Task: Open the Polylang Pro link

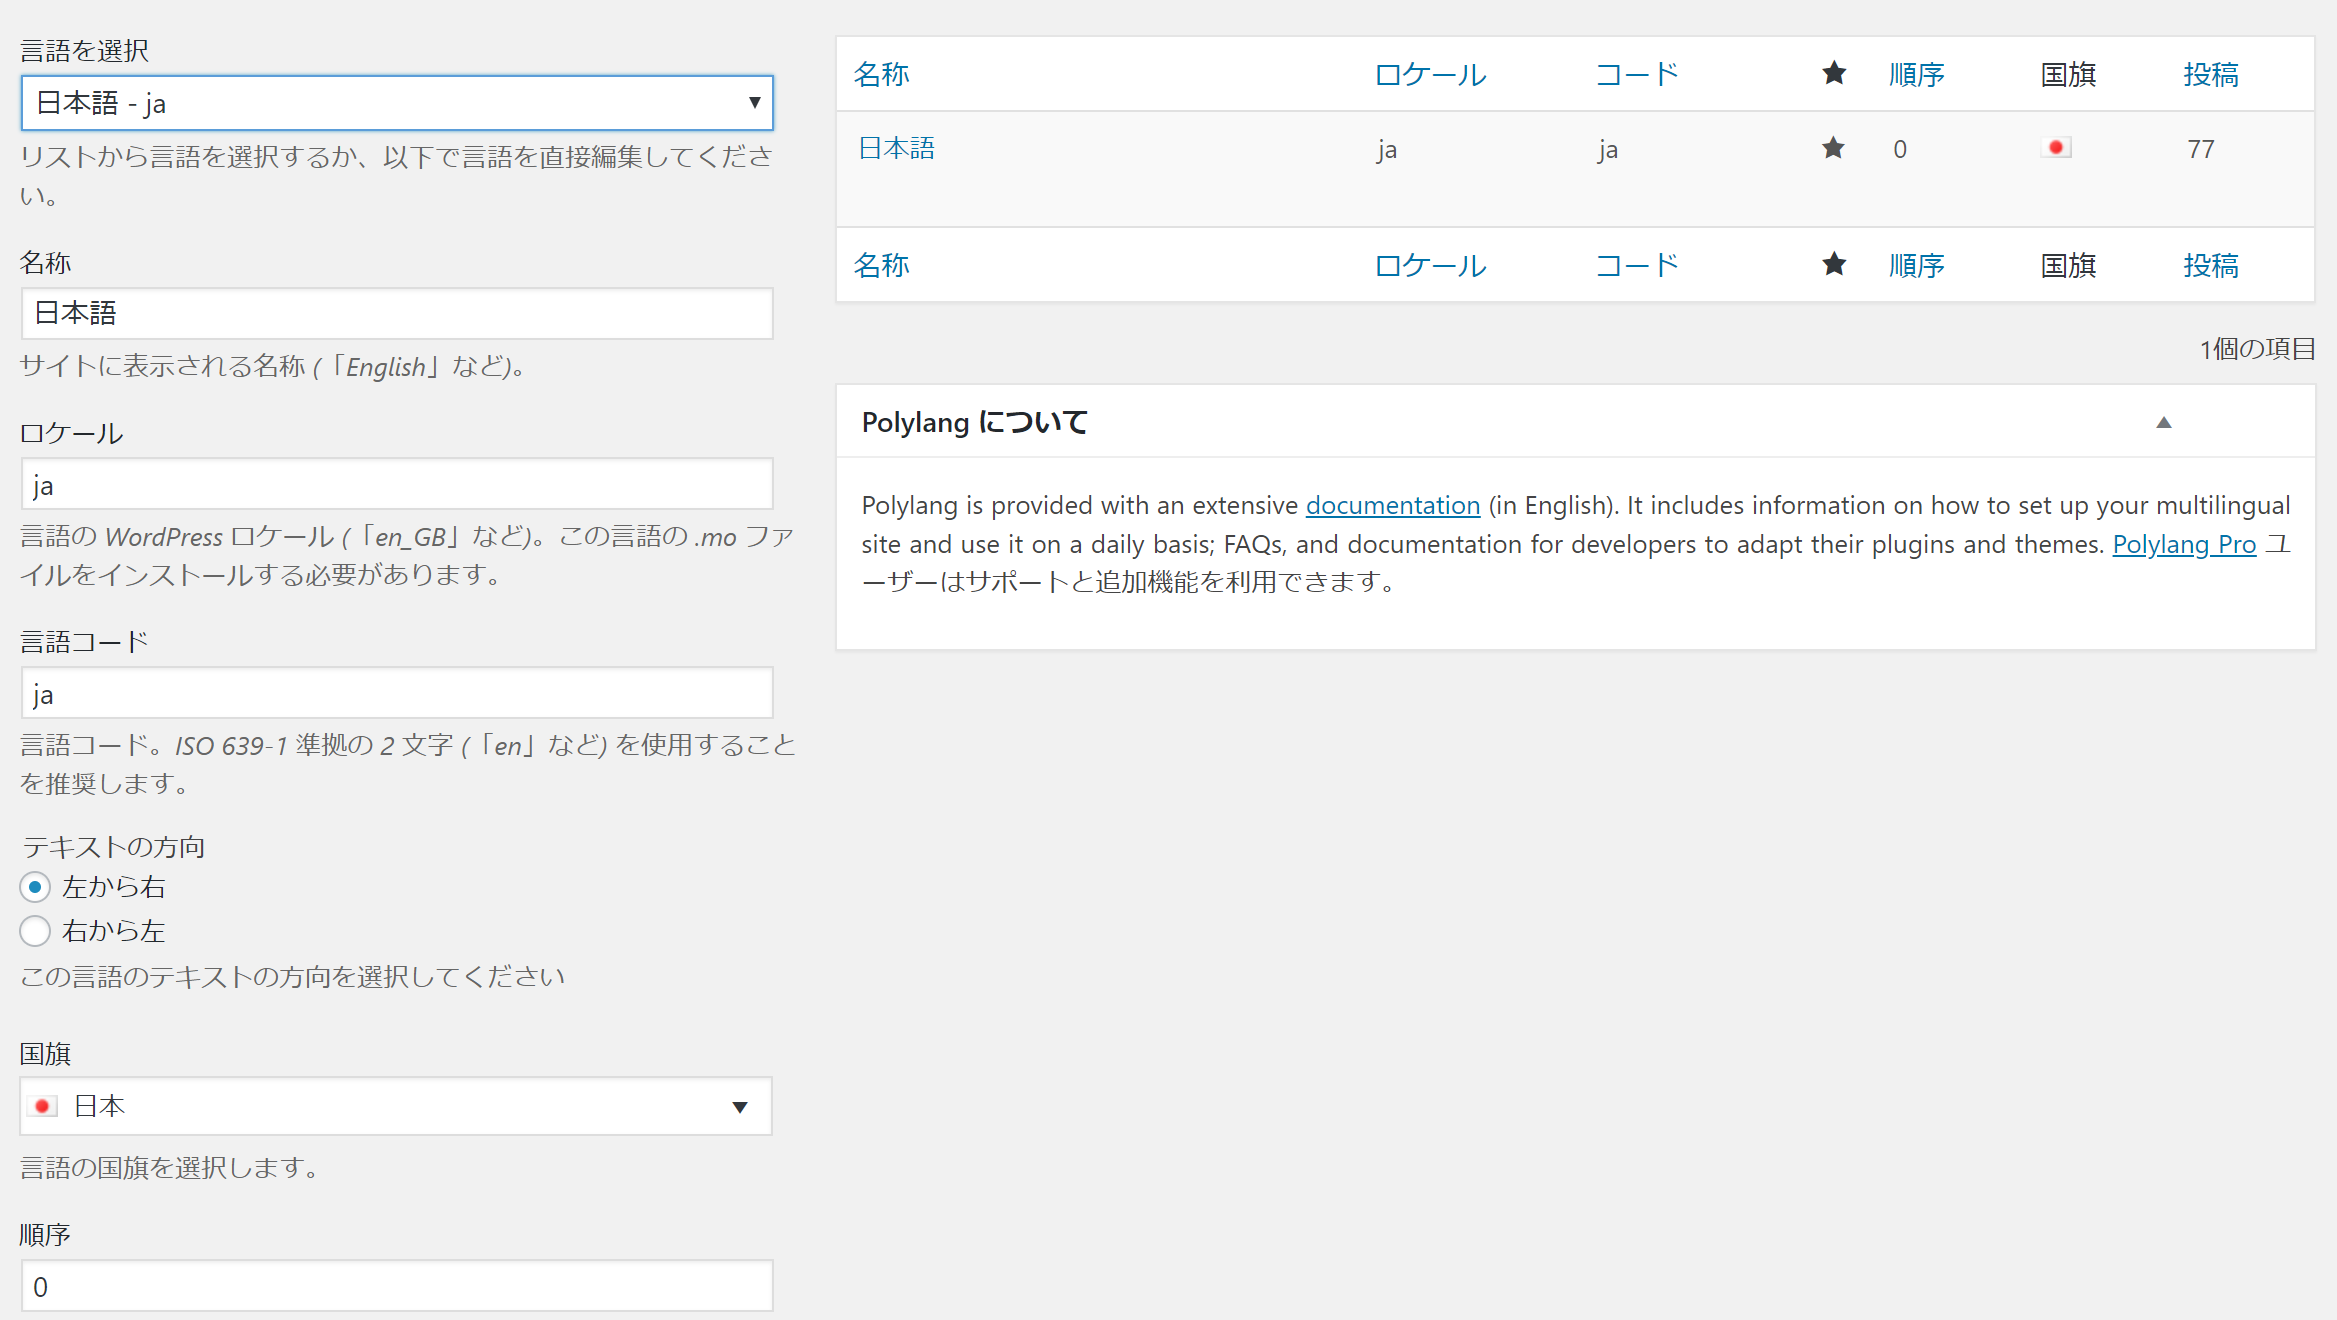Action: point(2183,544)
